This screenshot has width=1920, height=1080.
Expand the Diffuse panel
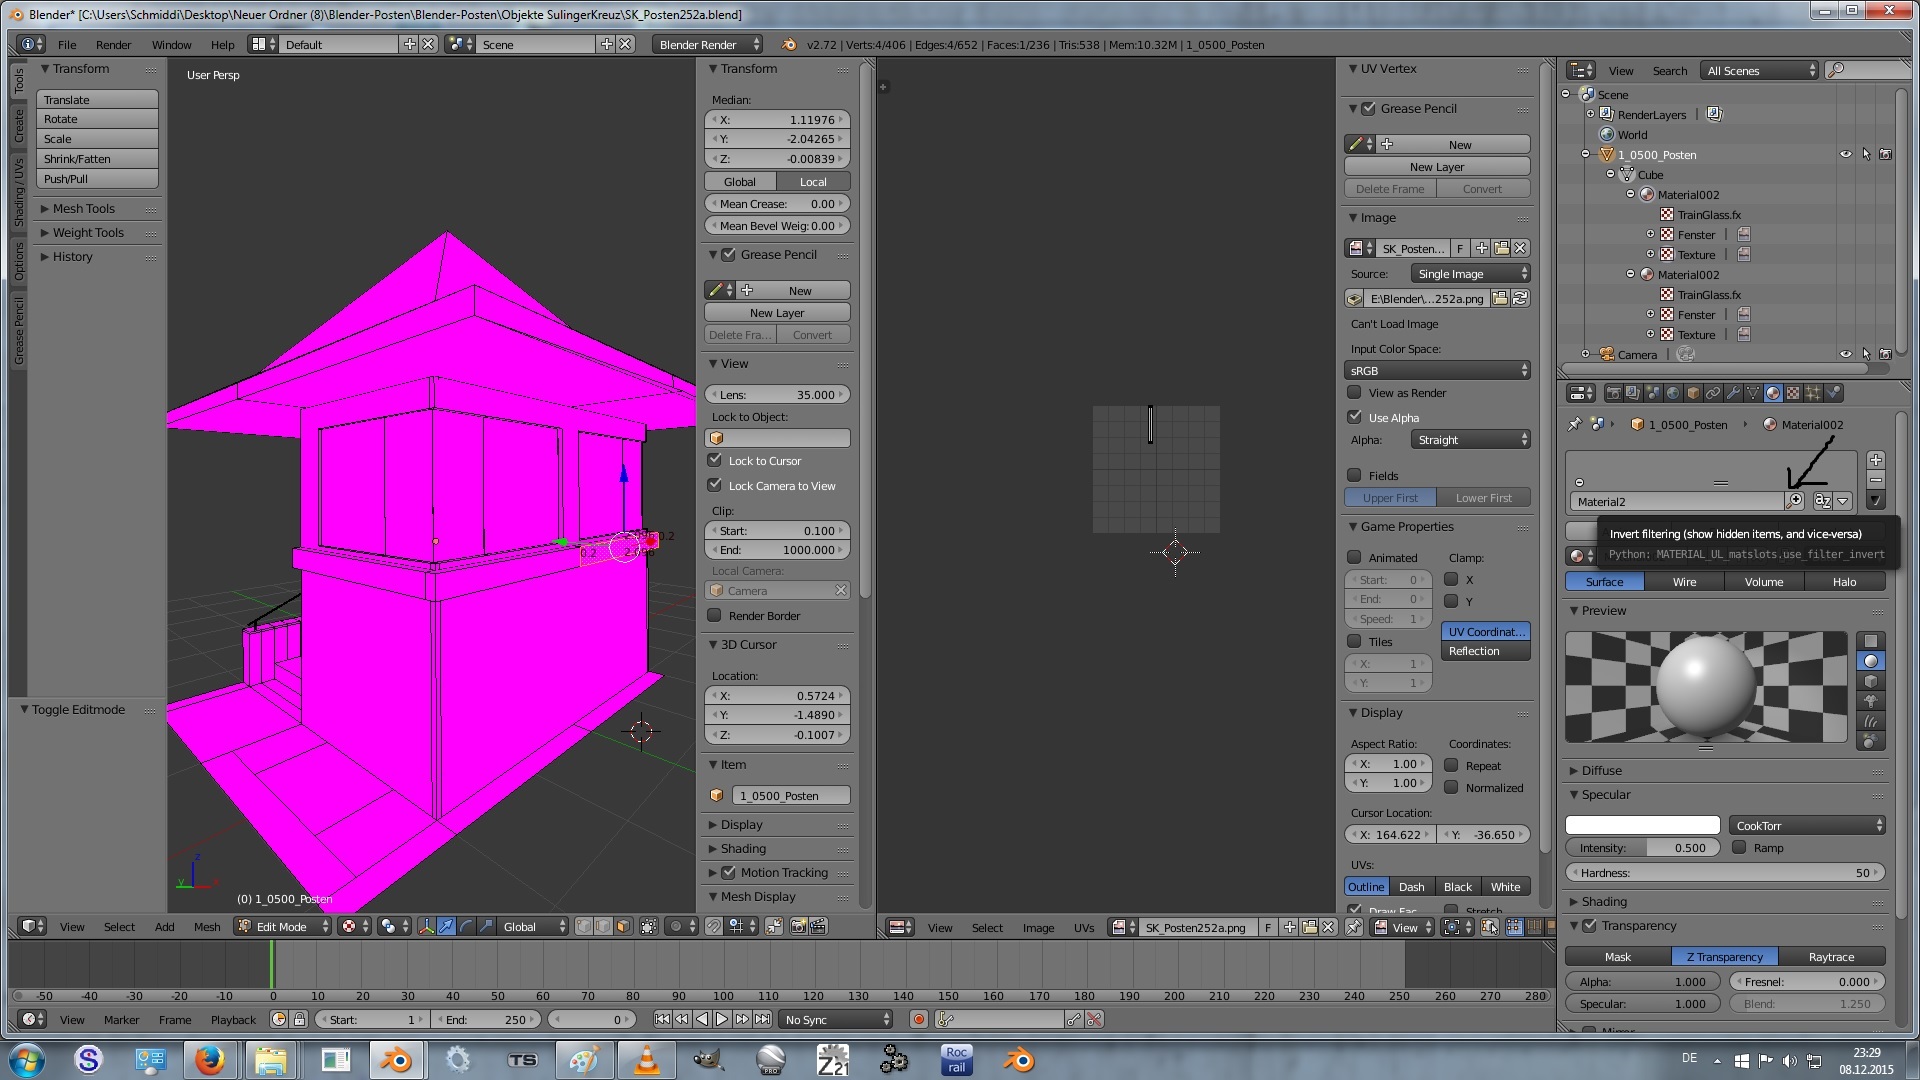(1601, 770)
